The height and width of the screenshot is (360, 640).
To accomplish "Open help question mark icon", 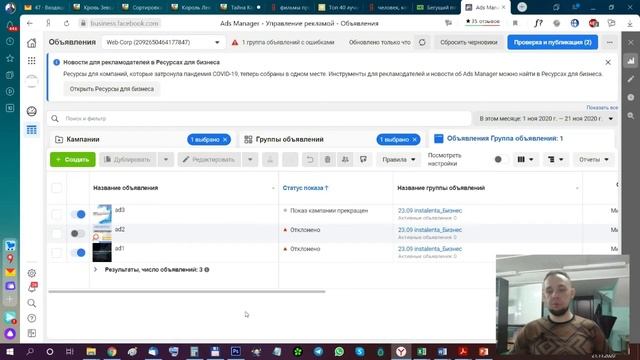I will tap(31, 318).
